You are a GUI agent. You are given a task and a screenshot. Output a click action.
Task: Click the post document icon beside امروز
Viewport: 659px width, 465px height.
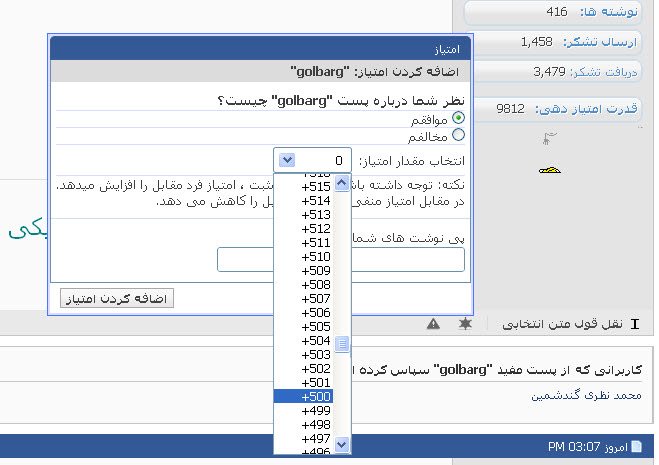(637, 446)
